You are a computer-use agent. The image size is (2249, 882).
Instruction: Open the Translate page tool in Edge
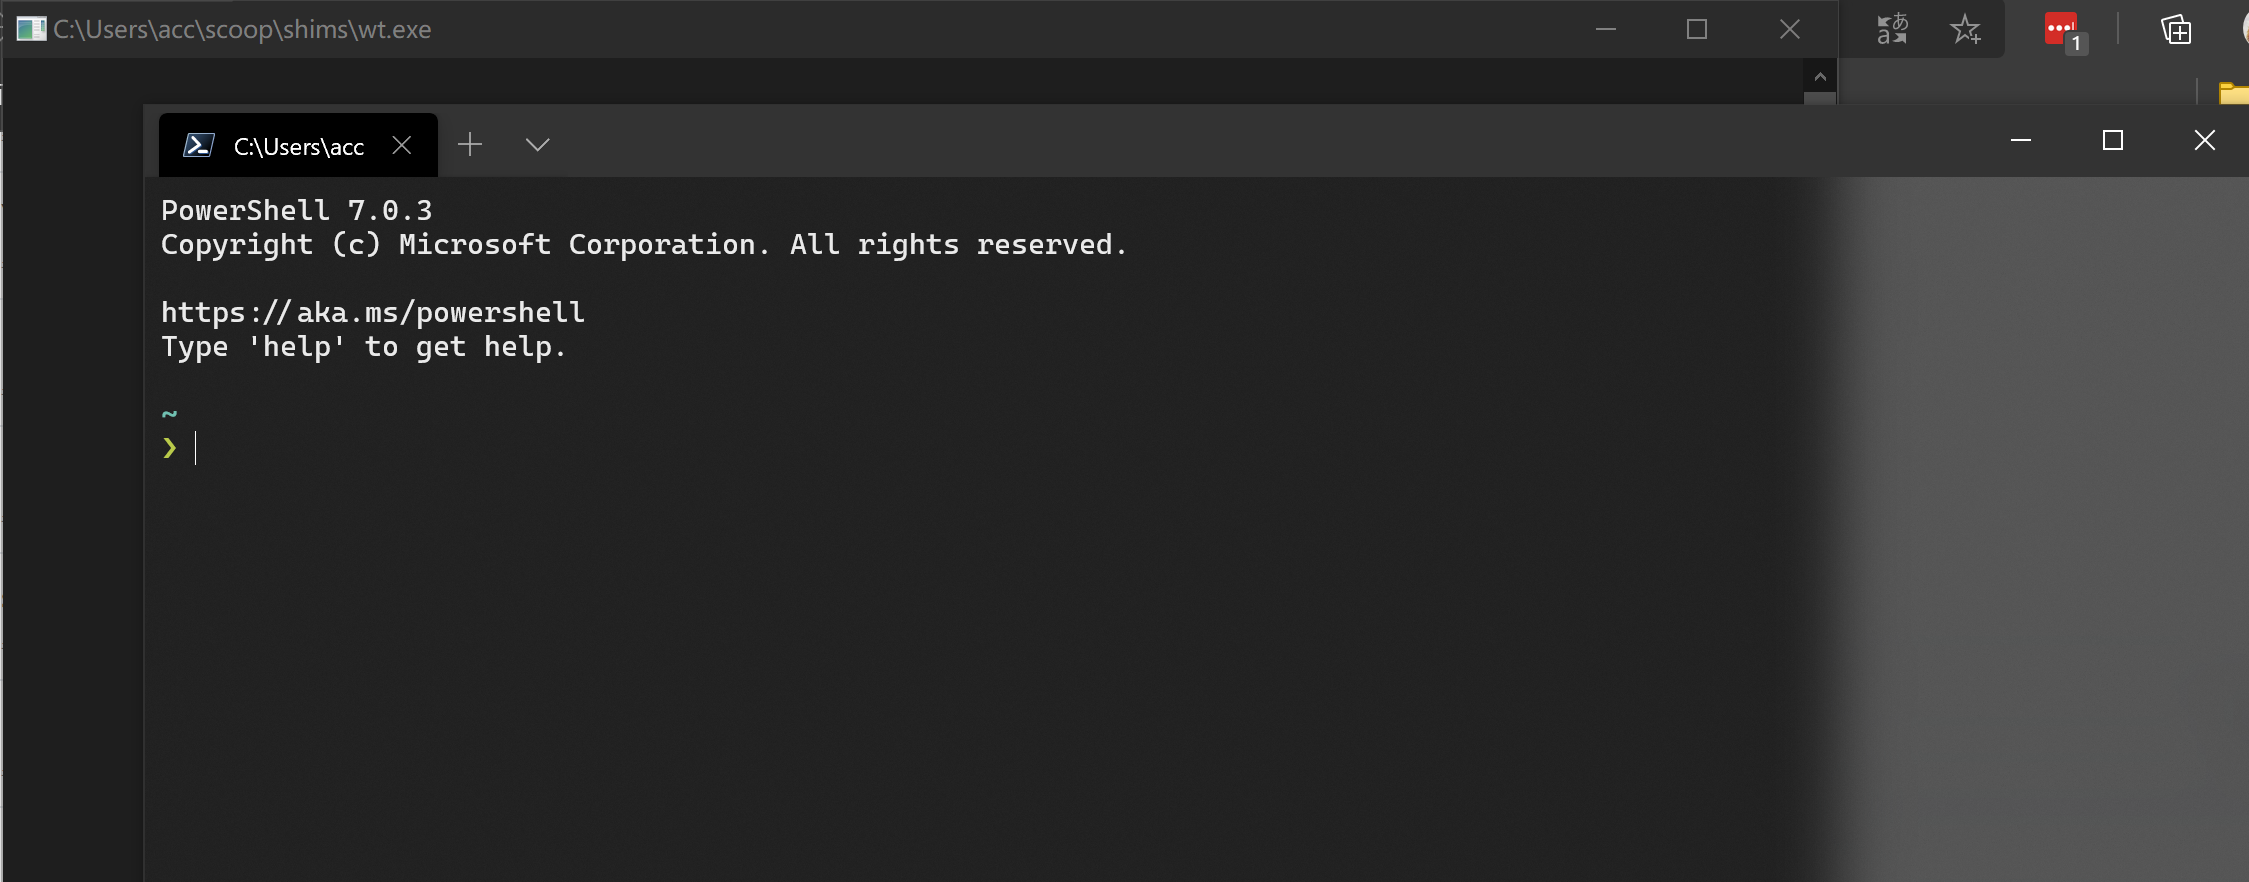tap(1891, 29)
